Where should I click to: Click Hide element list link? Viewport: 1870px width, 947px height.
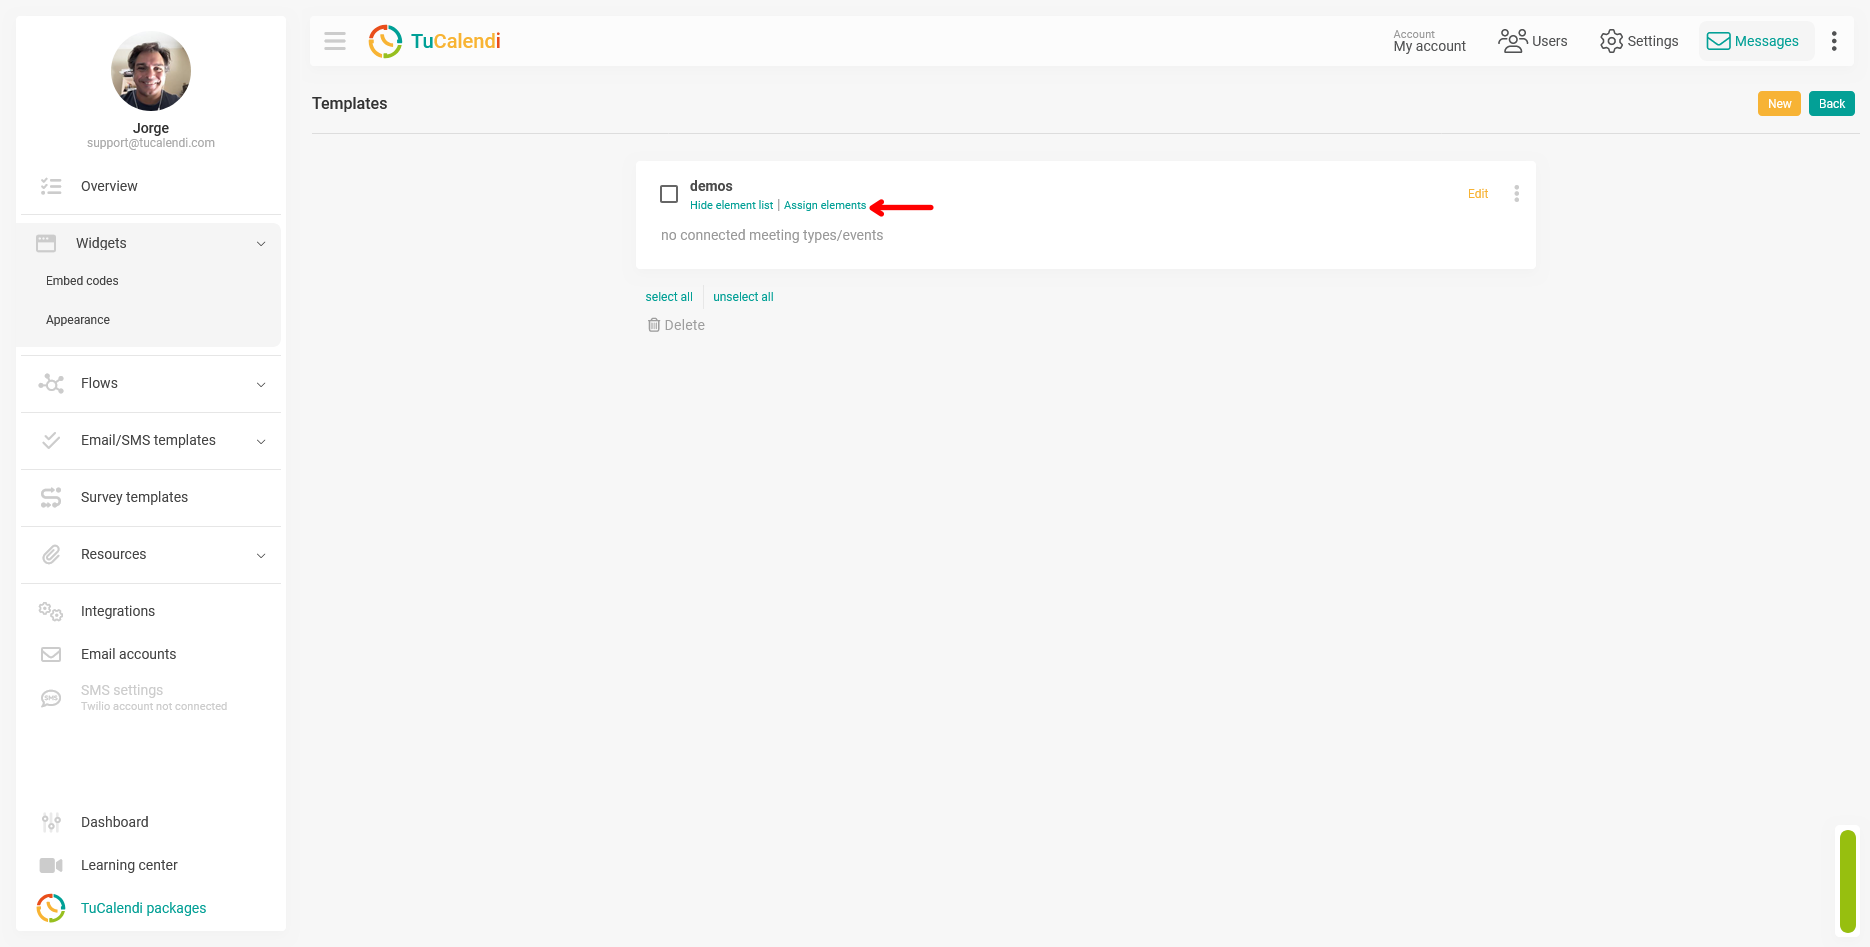click(x=731, y=206)
